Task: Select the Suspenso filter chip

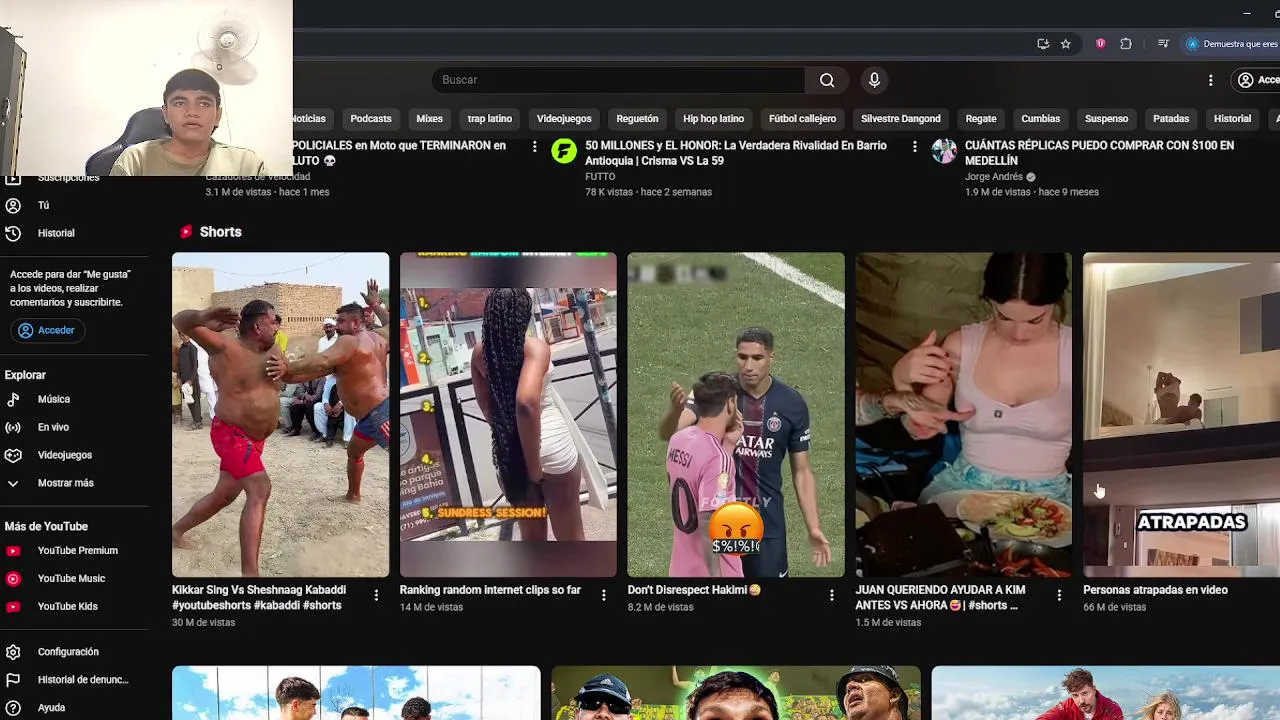Action: coord(1107,118)
